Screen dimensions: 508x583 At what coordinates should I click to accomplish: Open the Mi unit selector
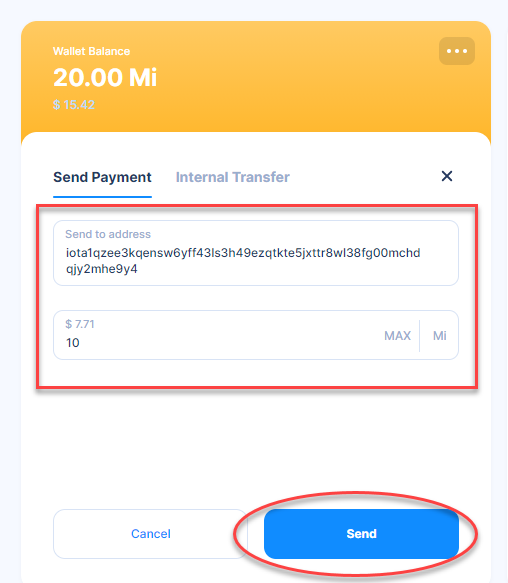coord(440,336)
